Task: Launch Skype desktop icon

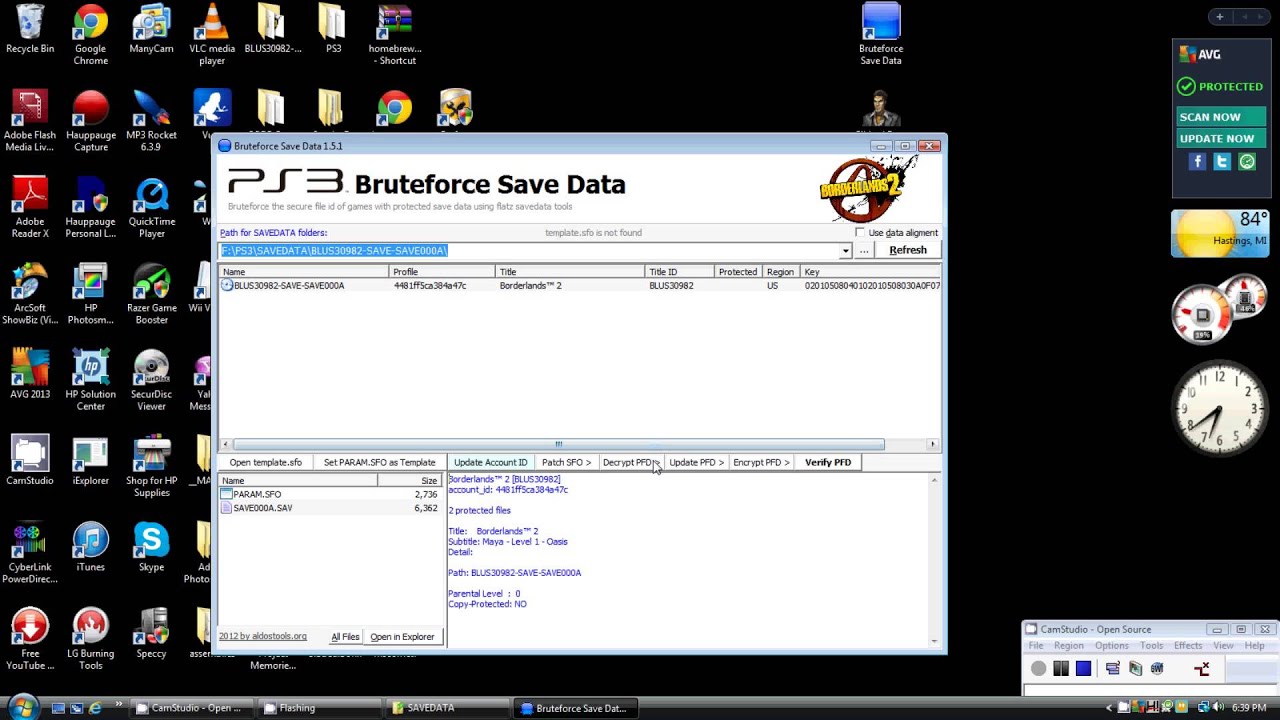Action: coord(152,547)
